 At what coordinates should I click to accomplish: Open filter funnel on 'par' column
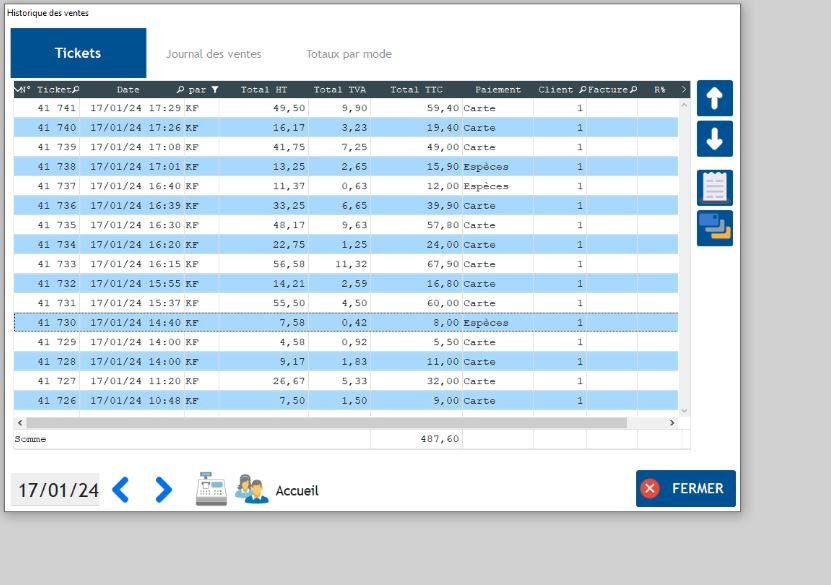tap(214, 90)
